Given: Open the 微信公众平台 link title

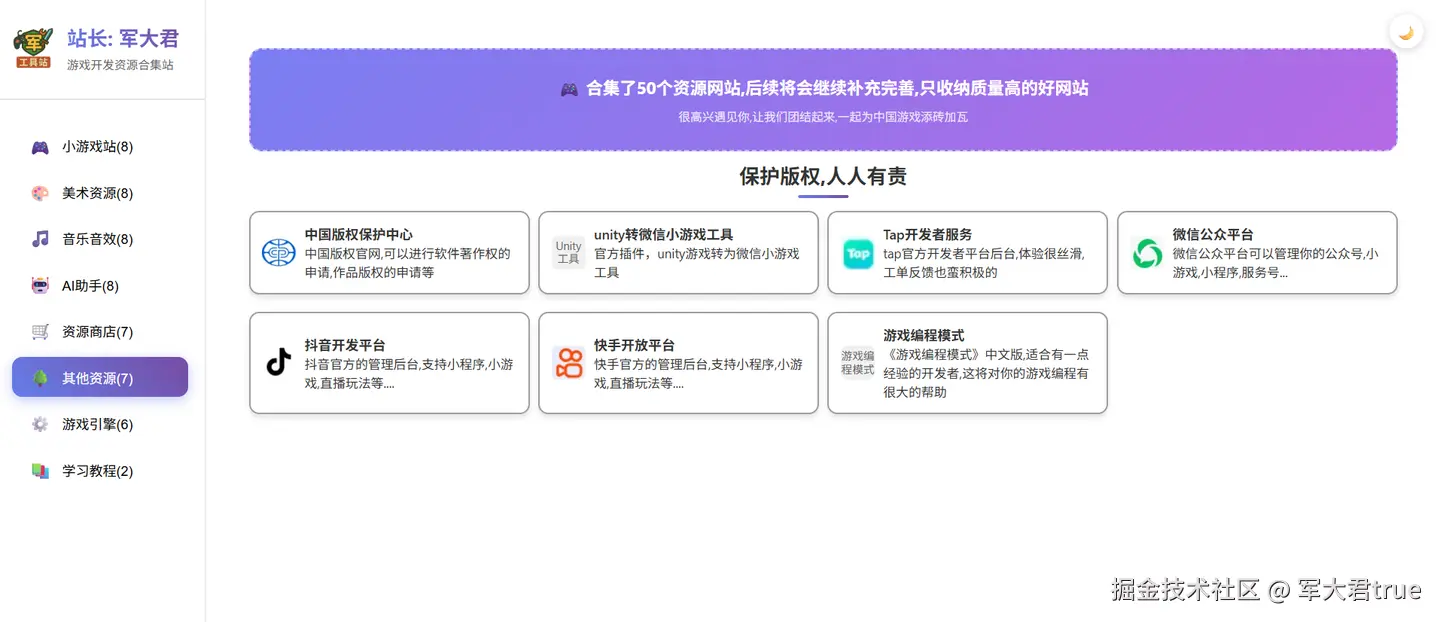Looking at the screenshot, I should (1213, 234).
